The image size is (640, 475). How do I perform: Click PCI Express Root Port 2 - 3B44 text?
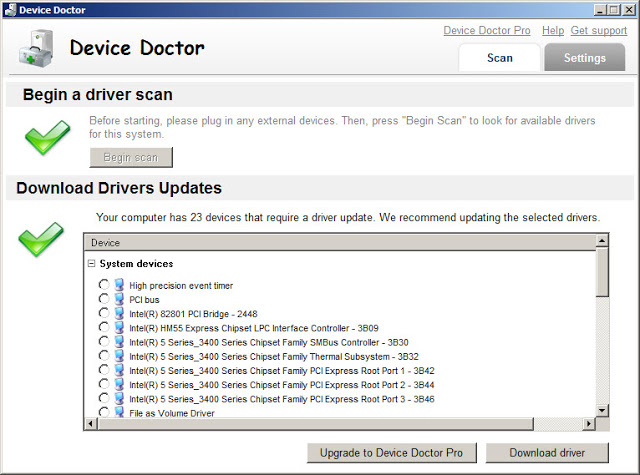(282, 385)
